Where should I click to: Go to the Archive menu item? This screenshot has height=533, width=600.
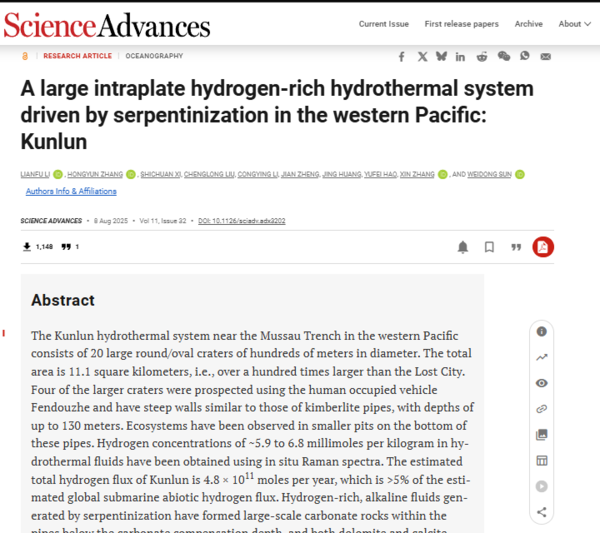coord(528,24)
